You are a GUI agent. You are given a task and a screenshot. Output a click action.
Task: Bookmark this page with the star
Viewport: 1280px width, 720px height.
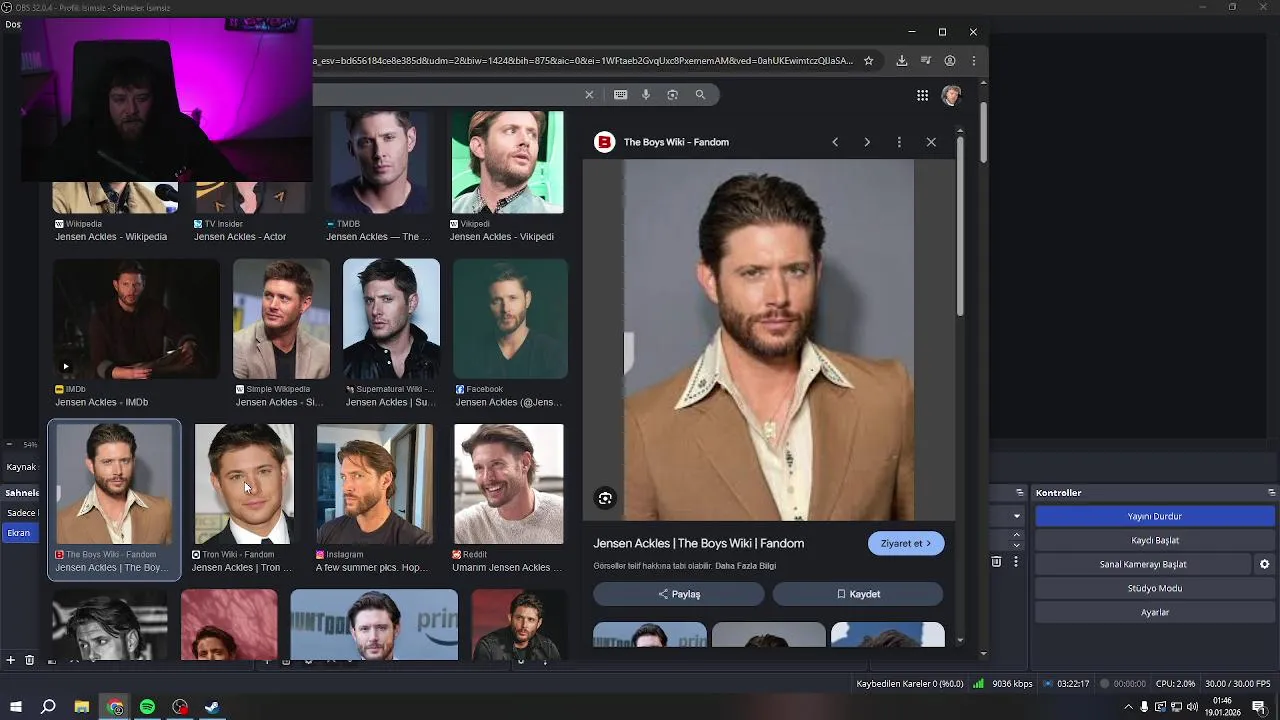point(868,61)
